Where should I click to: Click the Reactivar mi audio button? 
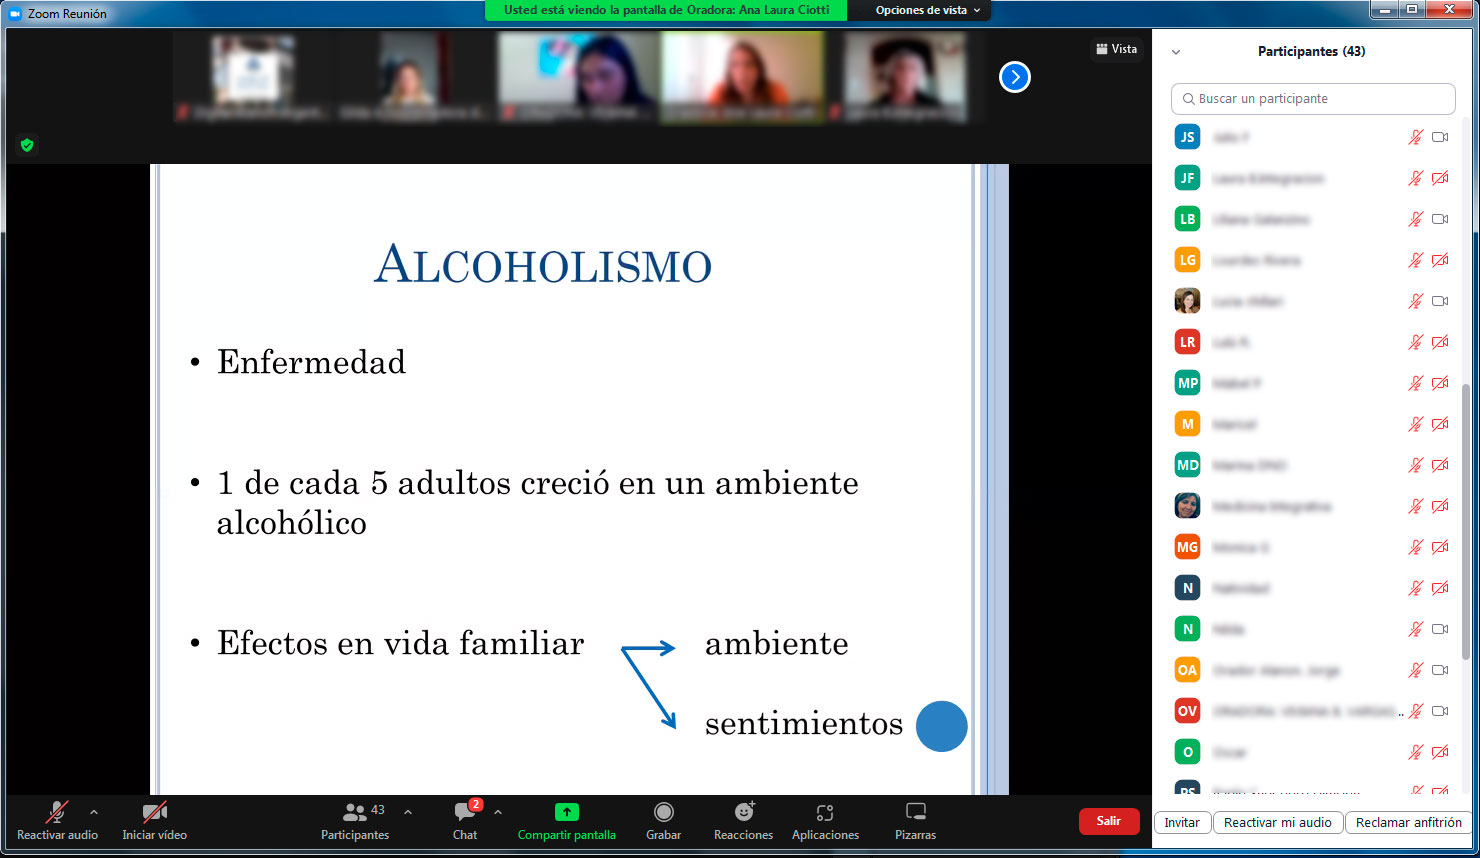(1277, 822)
